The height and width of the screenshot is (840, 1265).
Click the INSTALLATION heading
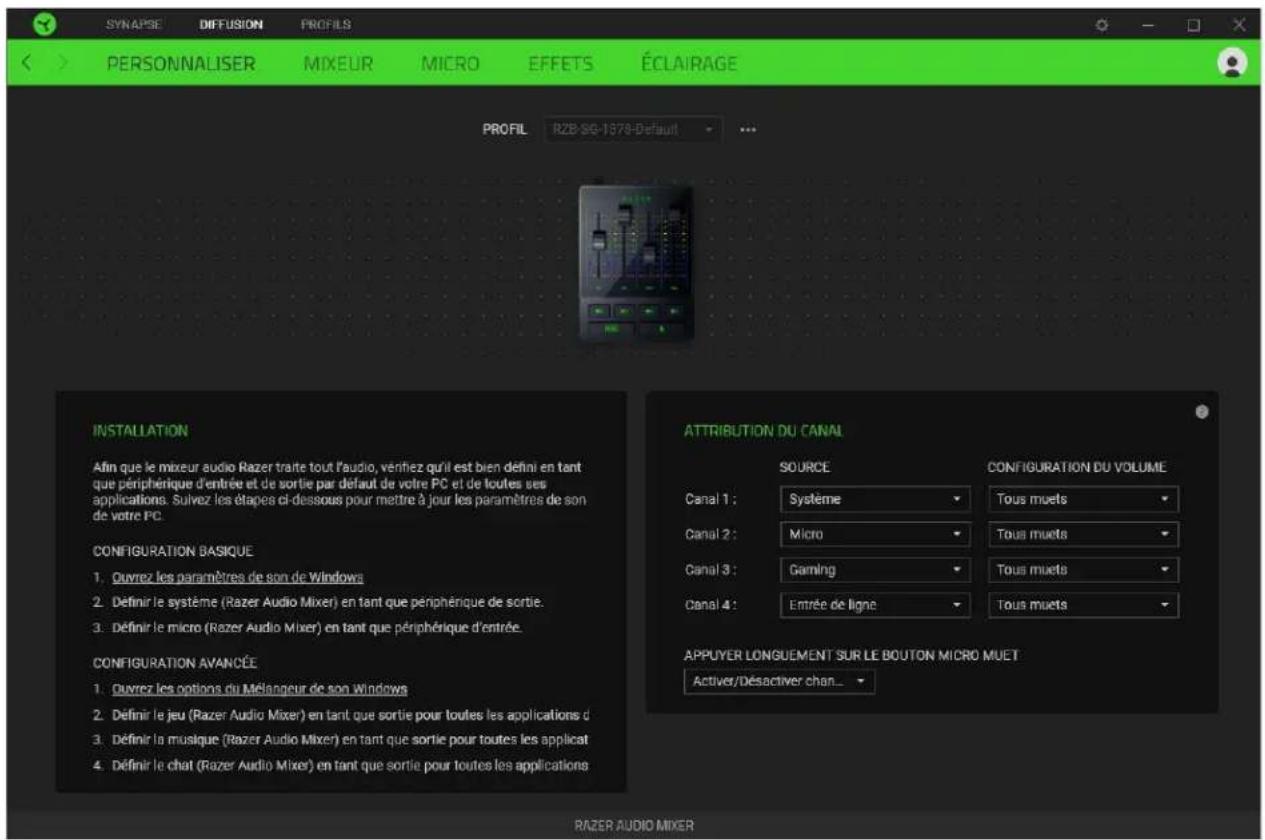click(140, 432)
